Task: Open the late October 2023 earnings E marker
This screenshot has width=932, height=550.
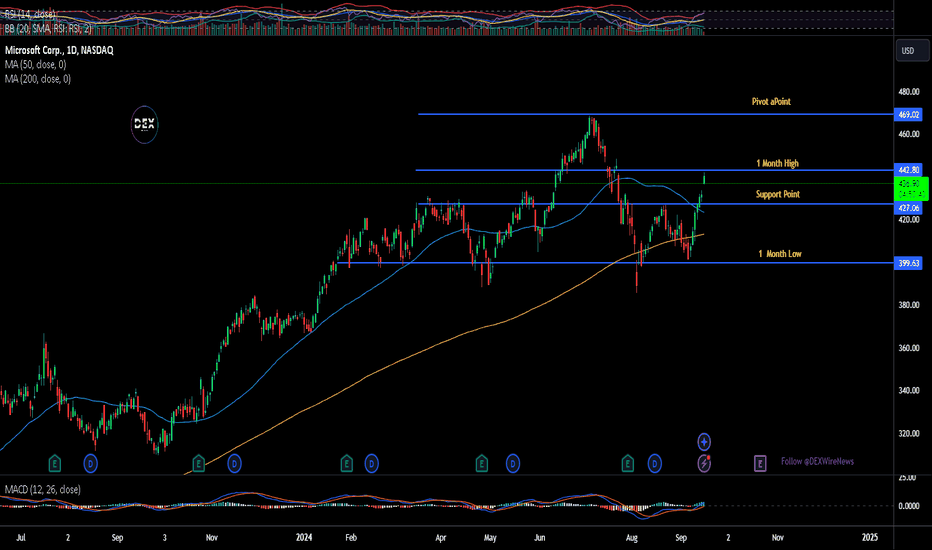Action: click(x=199, y=463)
